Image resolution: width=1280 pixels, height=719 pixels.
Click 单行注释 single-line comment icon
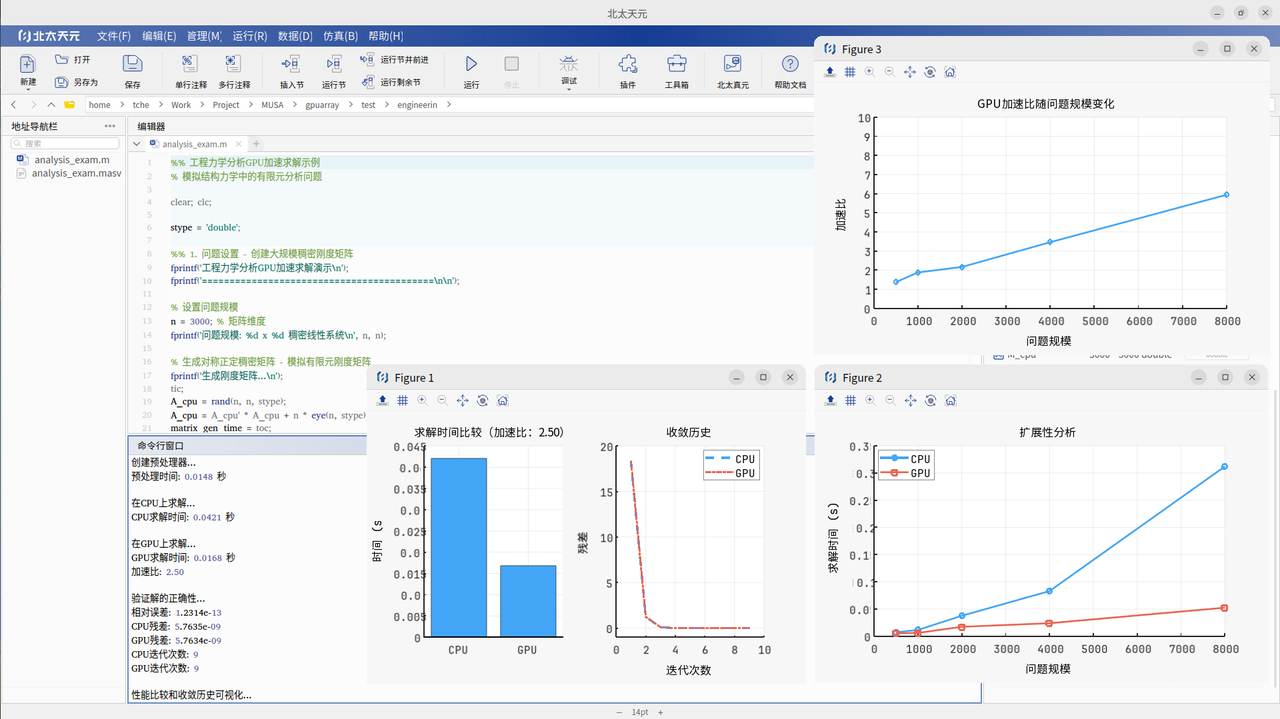pos(190,64)
